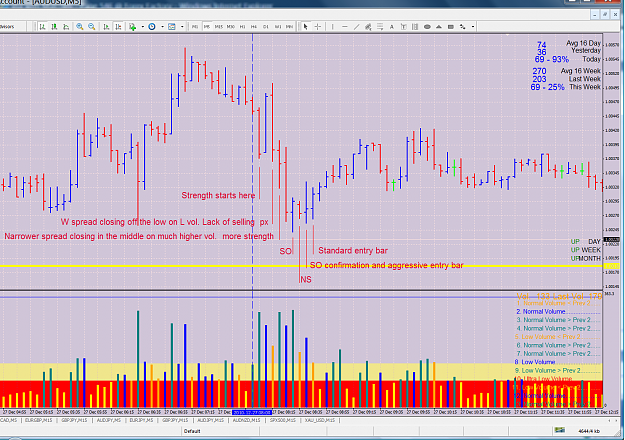Open the periodicity clock icon
625x440 pixels.
(x=152, y=27)
